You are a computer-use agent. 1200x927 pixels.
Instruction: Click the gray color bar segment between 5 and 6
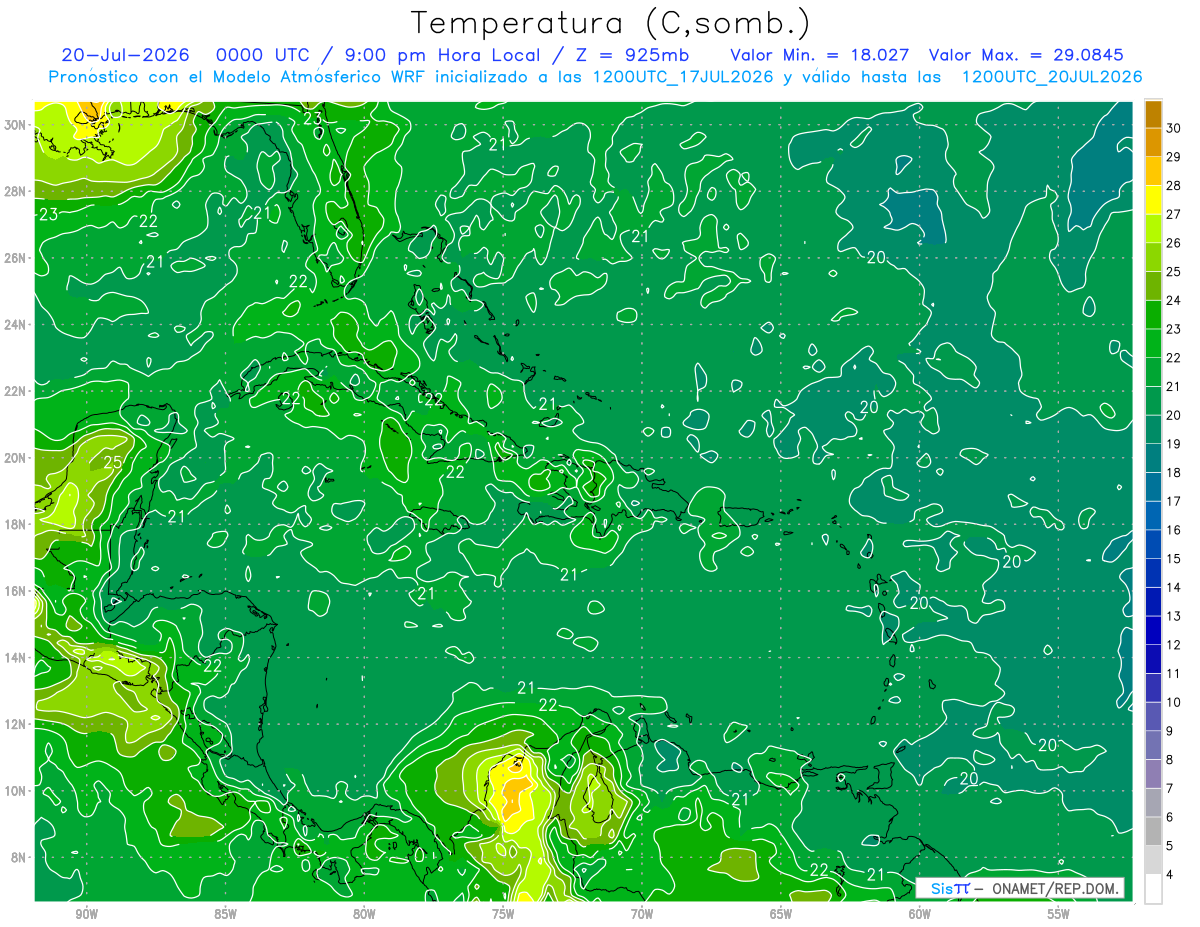coord(1153,832)
